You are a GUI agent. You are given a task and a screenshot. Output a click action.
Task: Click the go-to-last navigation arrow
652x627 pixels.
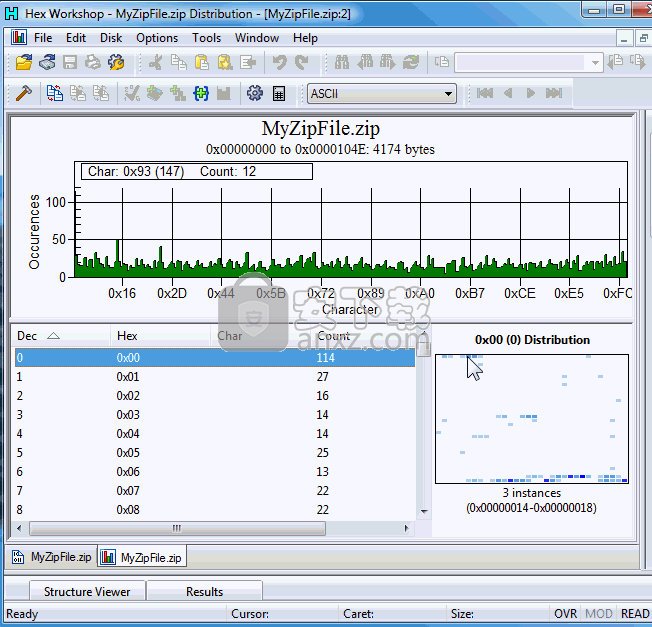(x=554, y=93)
